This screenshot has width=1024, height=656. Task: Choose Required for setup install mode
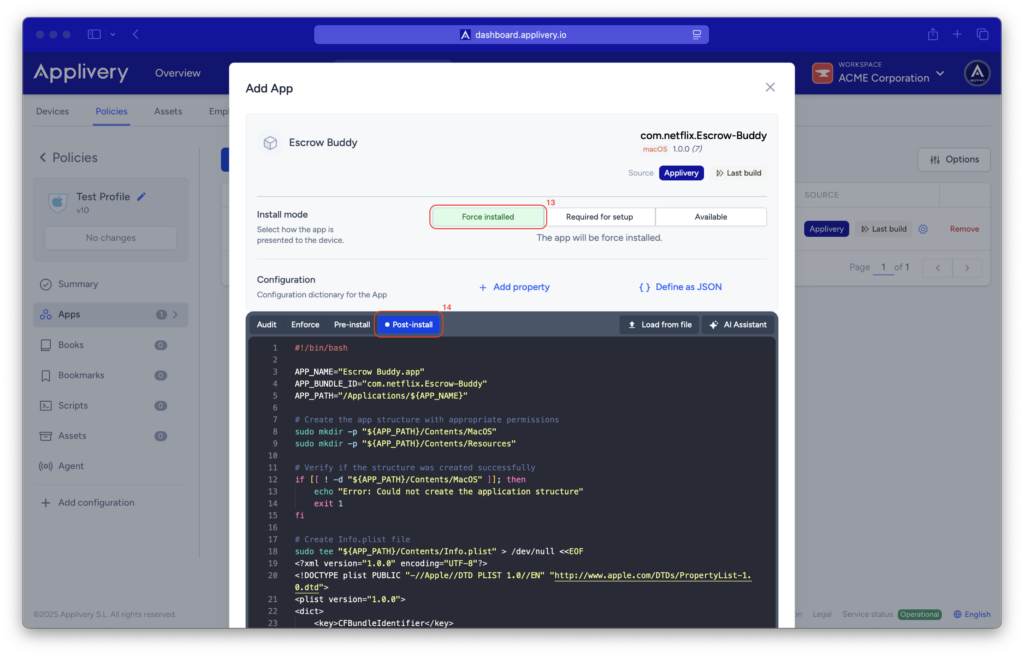point(600,217)
